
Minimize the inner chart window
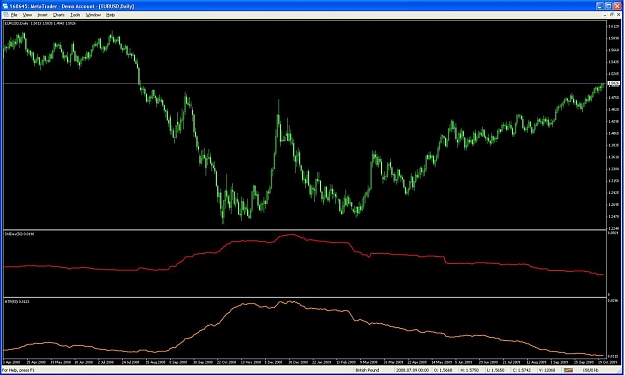(x=605, y=15)
